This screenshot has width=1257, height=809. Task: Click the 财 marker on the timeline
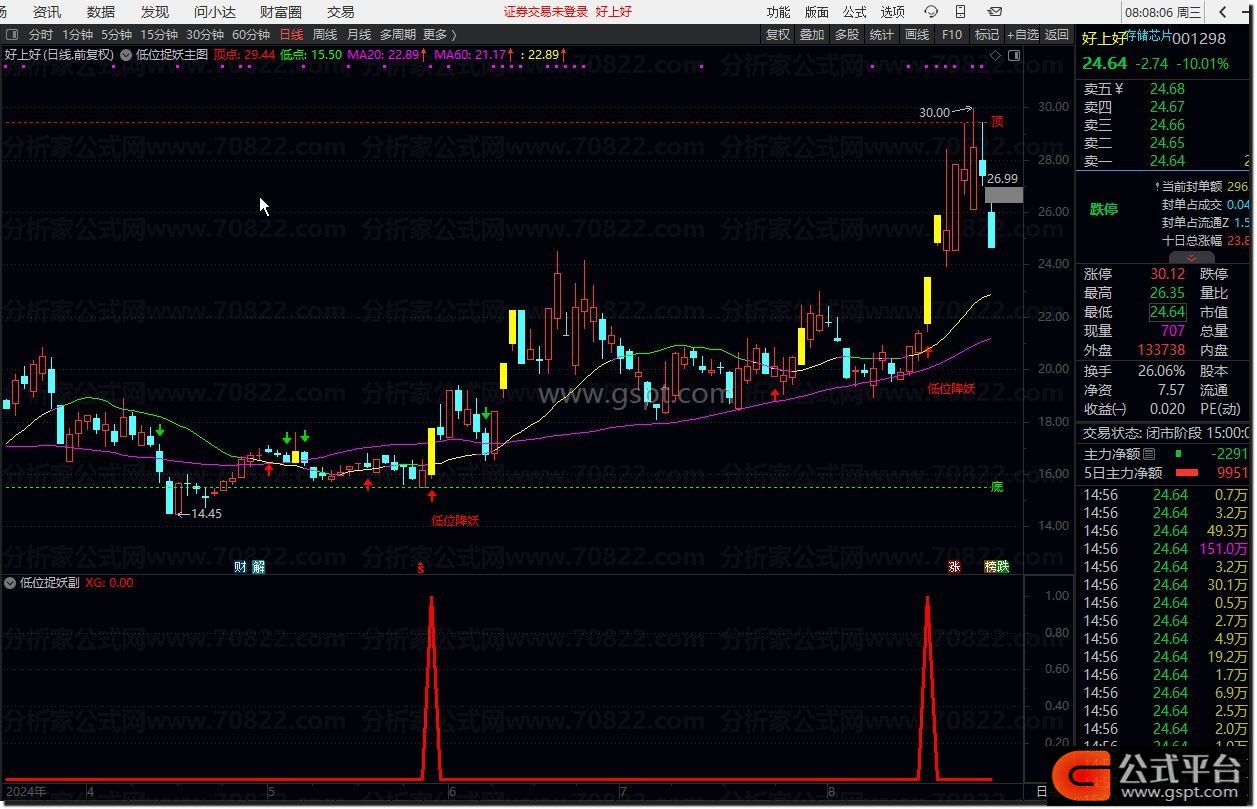(240, 567)
